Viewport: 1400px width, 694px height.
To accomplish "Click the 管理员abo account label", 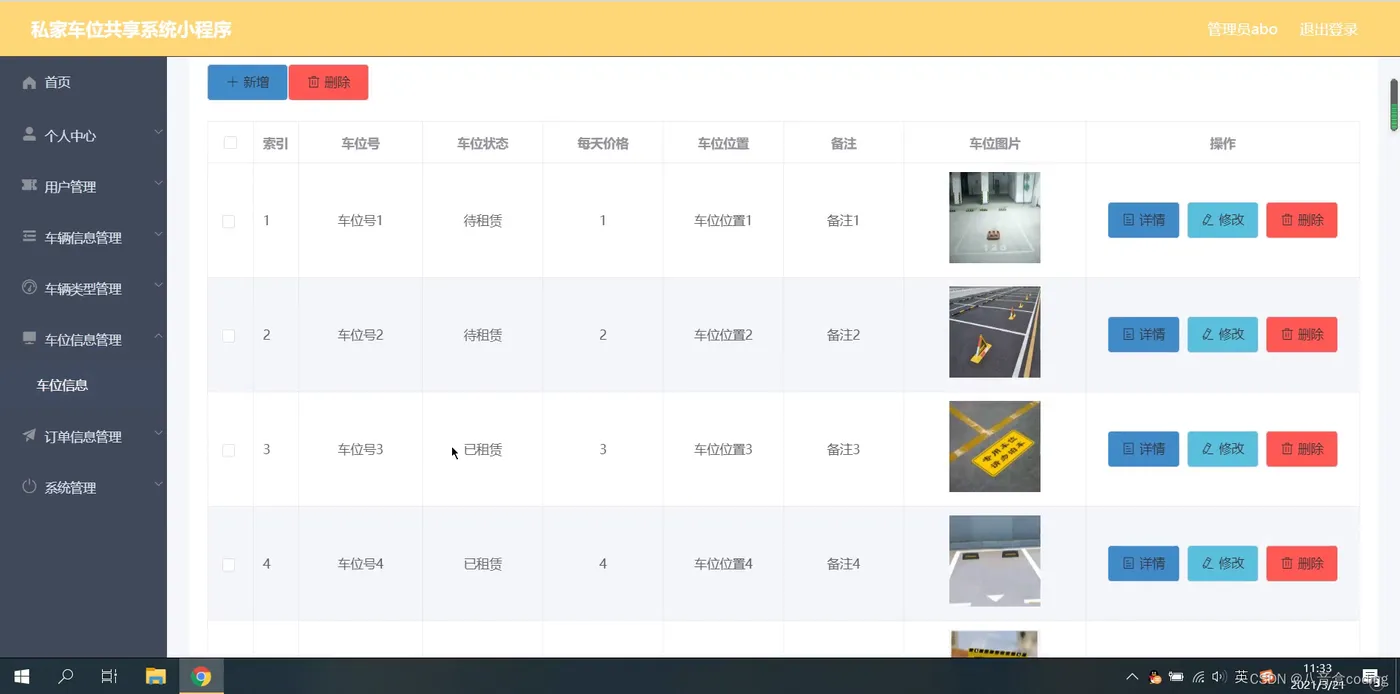I will click(1242, 29).
